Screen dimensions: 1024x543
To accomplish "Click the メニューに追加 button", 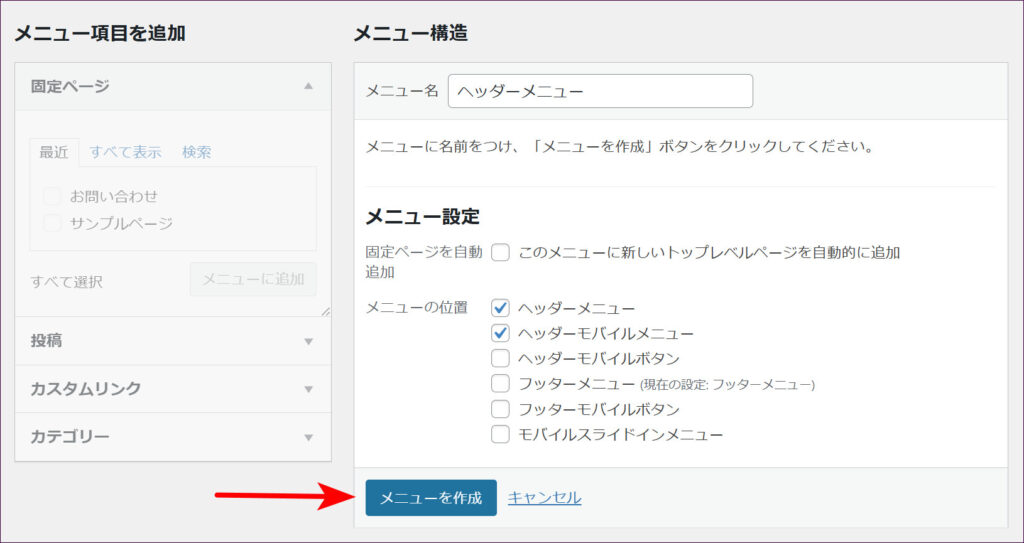I will pyautogui.click(x=253, y=279).
